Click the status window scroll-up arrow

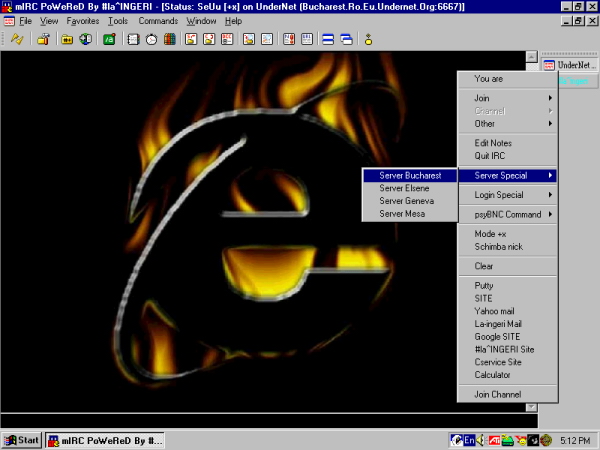pyautogui.click(x=531, y=57)
